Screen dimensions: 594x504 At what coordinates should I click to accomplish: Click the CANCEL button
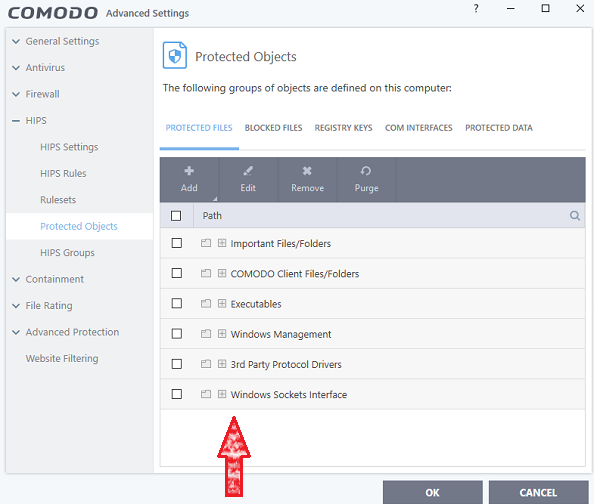click(x=538, y=492)
